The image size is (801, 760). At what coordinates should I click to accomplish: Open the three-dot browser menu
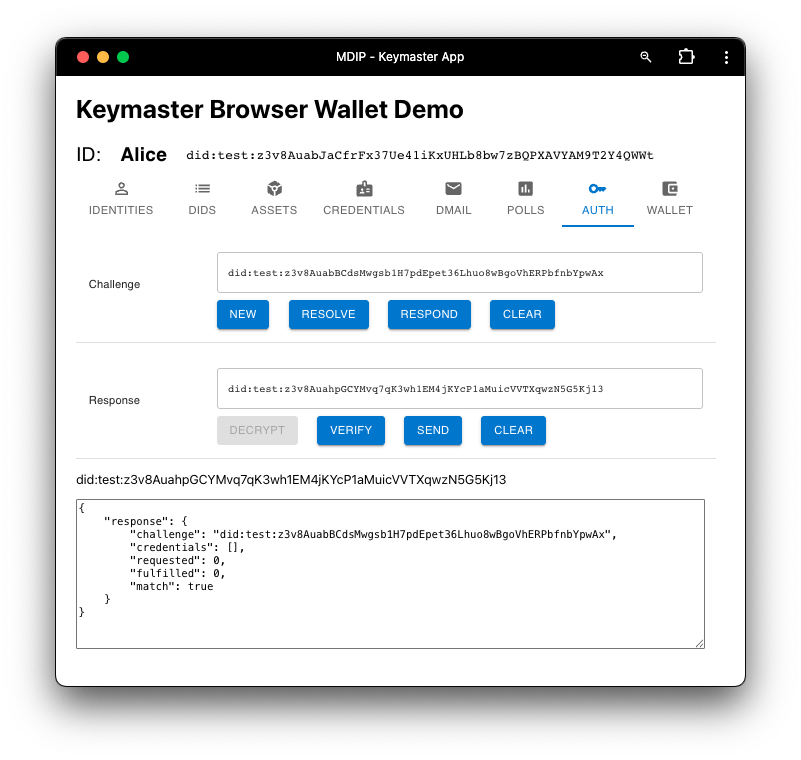pyautogui.click(x=726, y=57)
